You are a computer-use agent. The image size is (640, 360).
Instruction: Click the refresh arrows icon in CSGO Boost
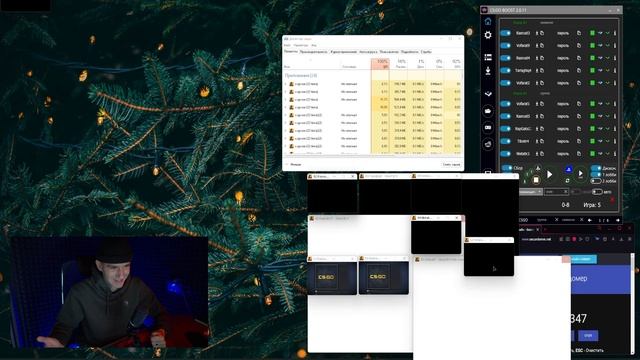(568, 180)
